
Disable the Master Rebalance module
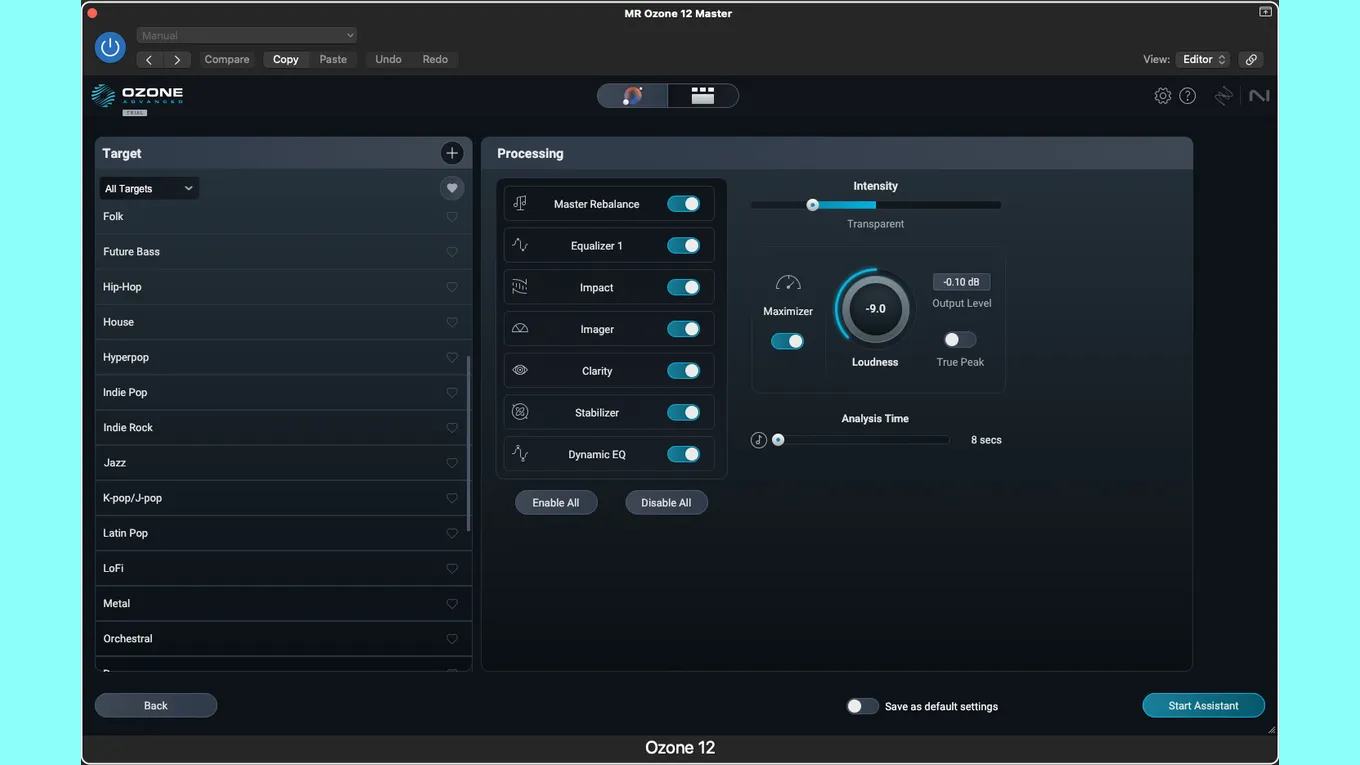coord(684,204)
